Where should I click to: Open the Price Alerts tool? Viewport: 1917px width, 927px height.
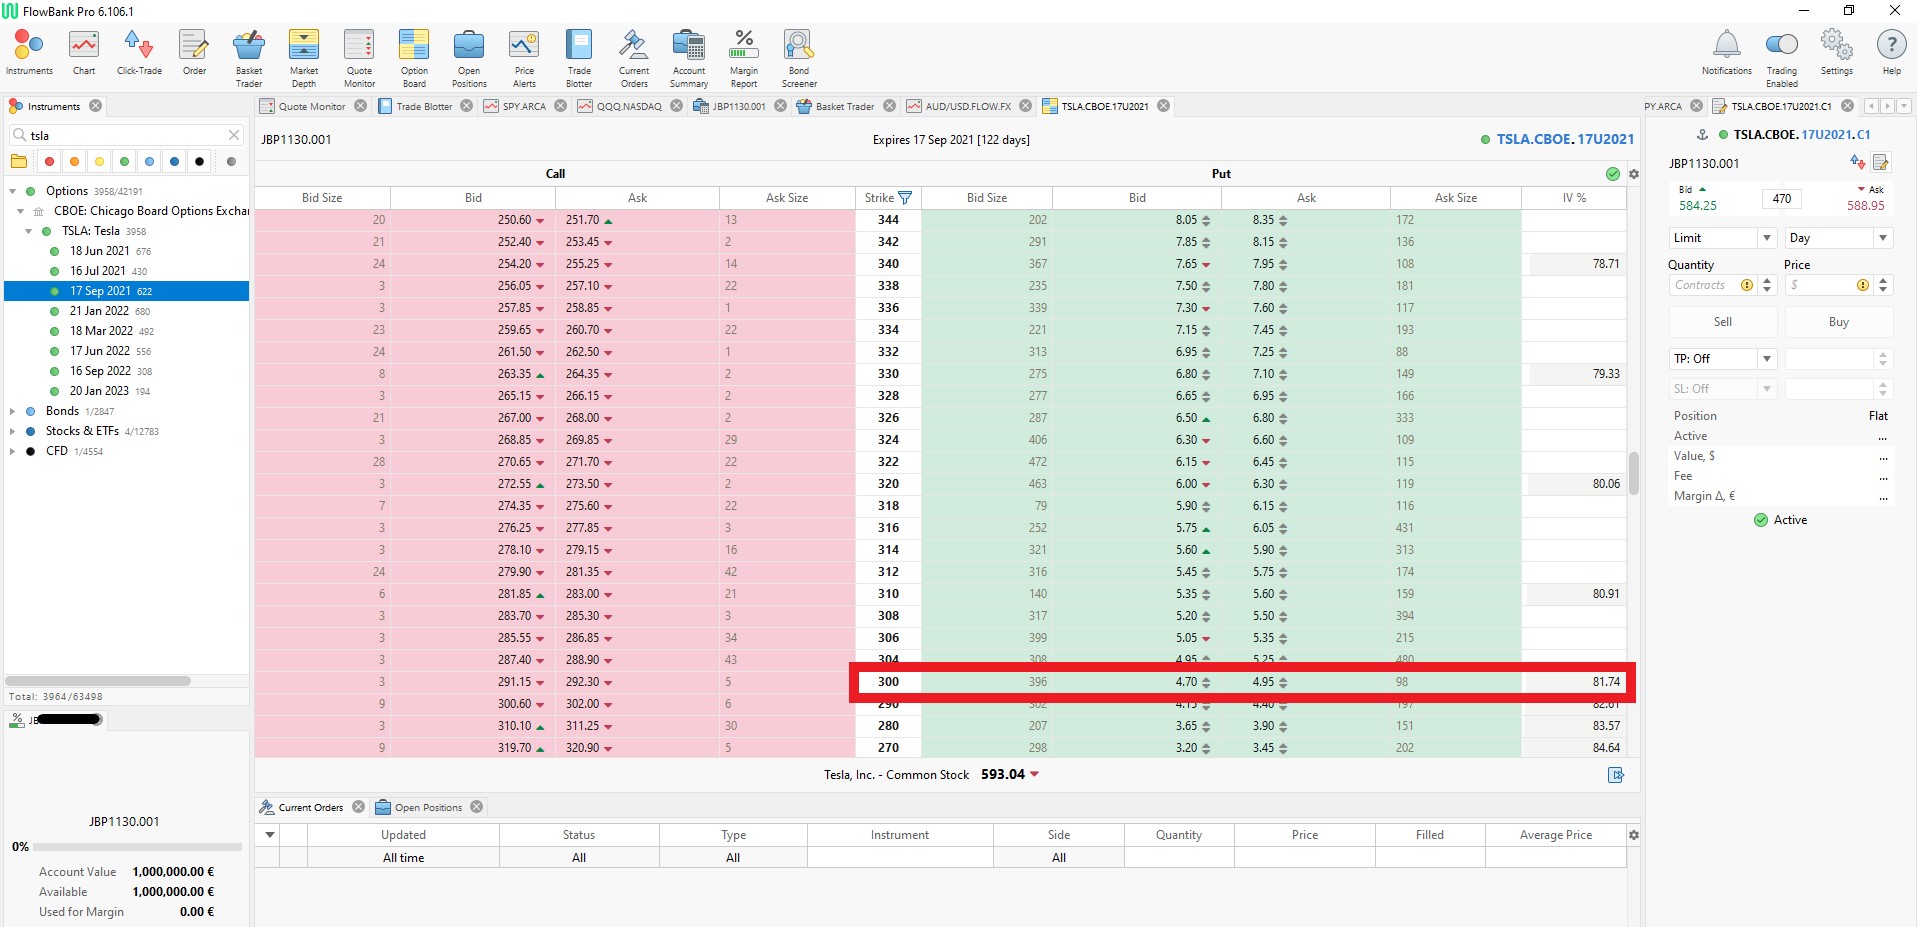pyautogui.click(x=524, y=59)
